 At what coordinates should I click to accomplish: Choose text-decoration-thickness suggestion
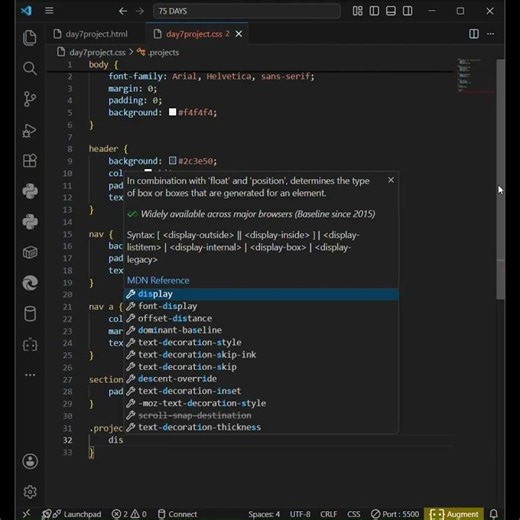pos(261,427)
